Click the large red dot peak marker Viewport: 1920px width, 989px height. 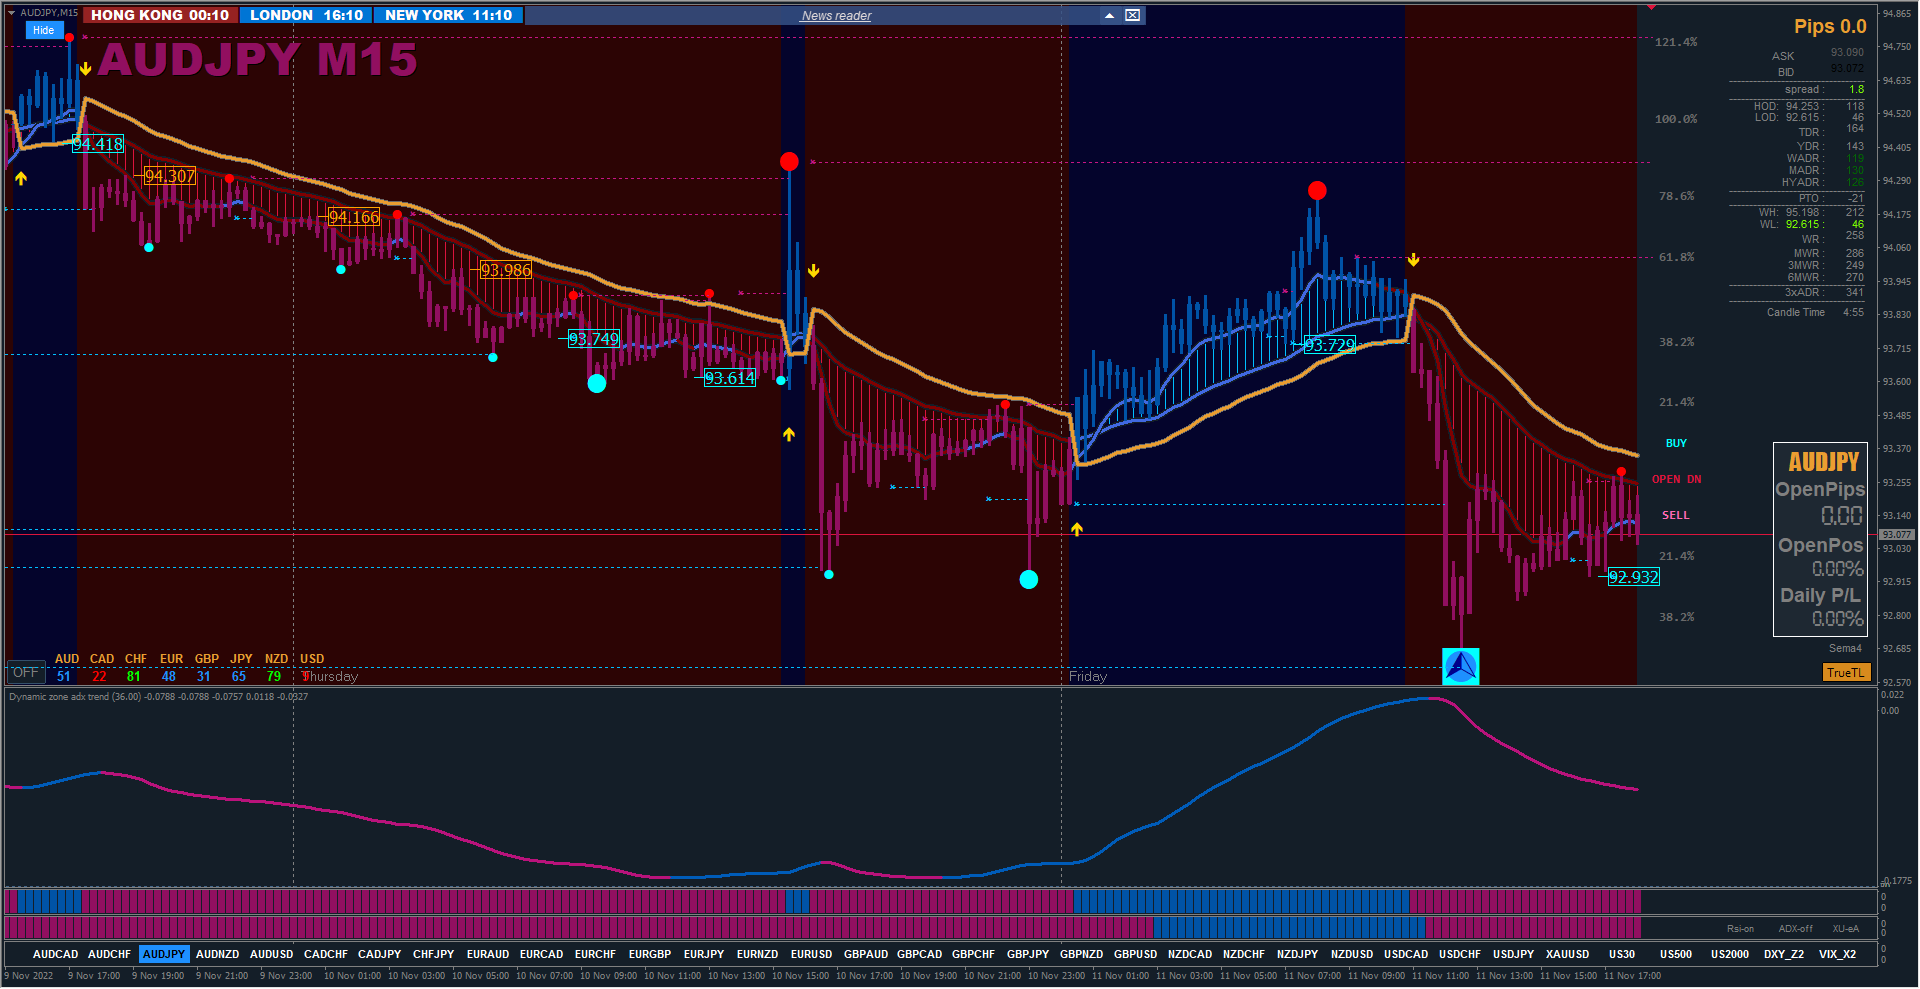point(789,161)
